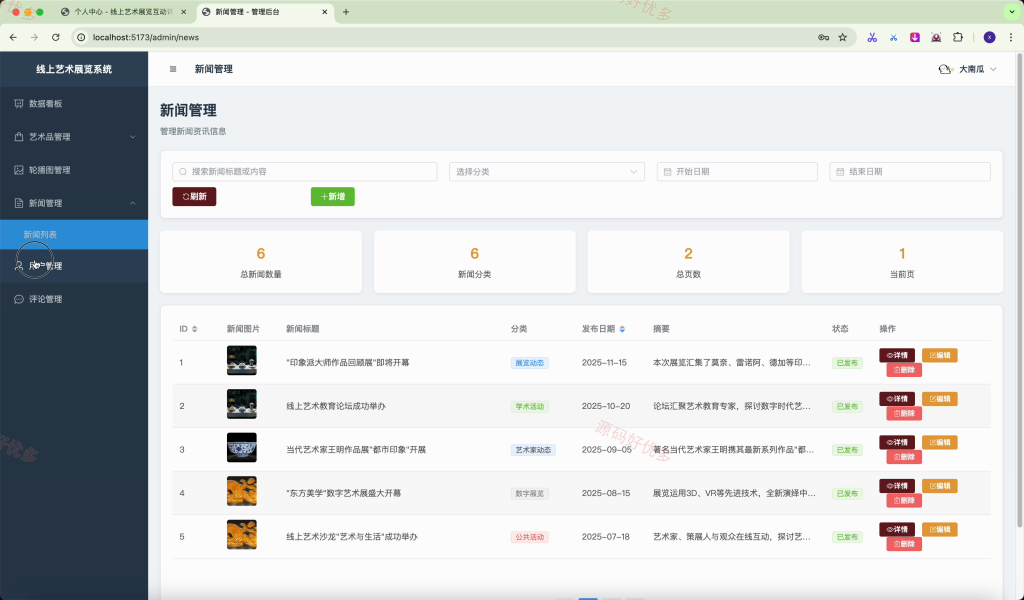
Task: Pick a date in 开始日期 field
Action: (x=737, y=172)
